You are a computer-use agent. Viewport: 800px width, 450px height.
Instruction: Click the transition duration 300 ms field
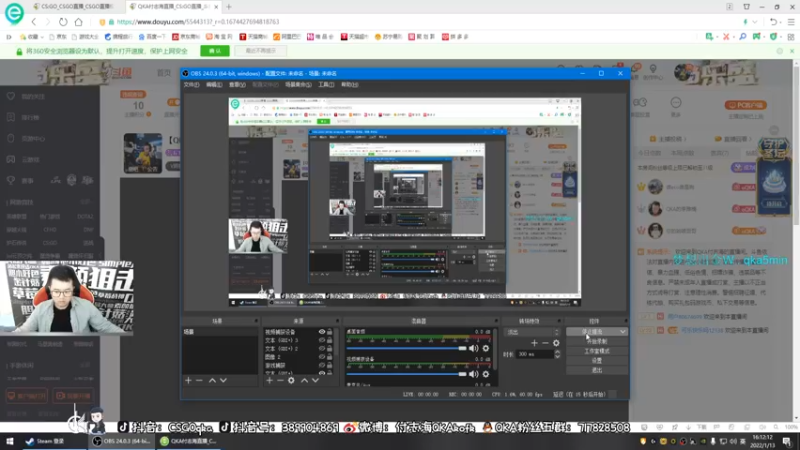pyautogui.click(x=534, y=354)
